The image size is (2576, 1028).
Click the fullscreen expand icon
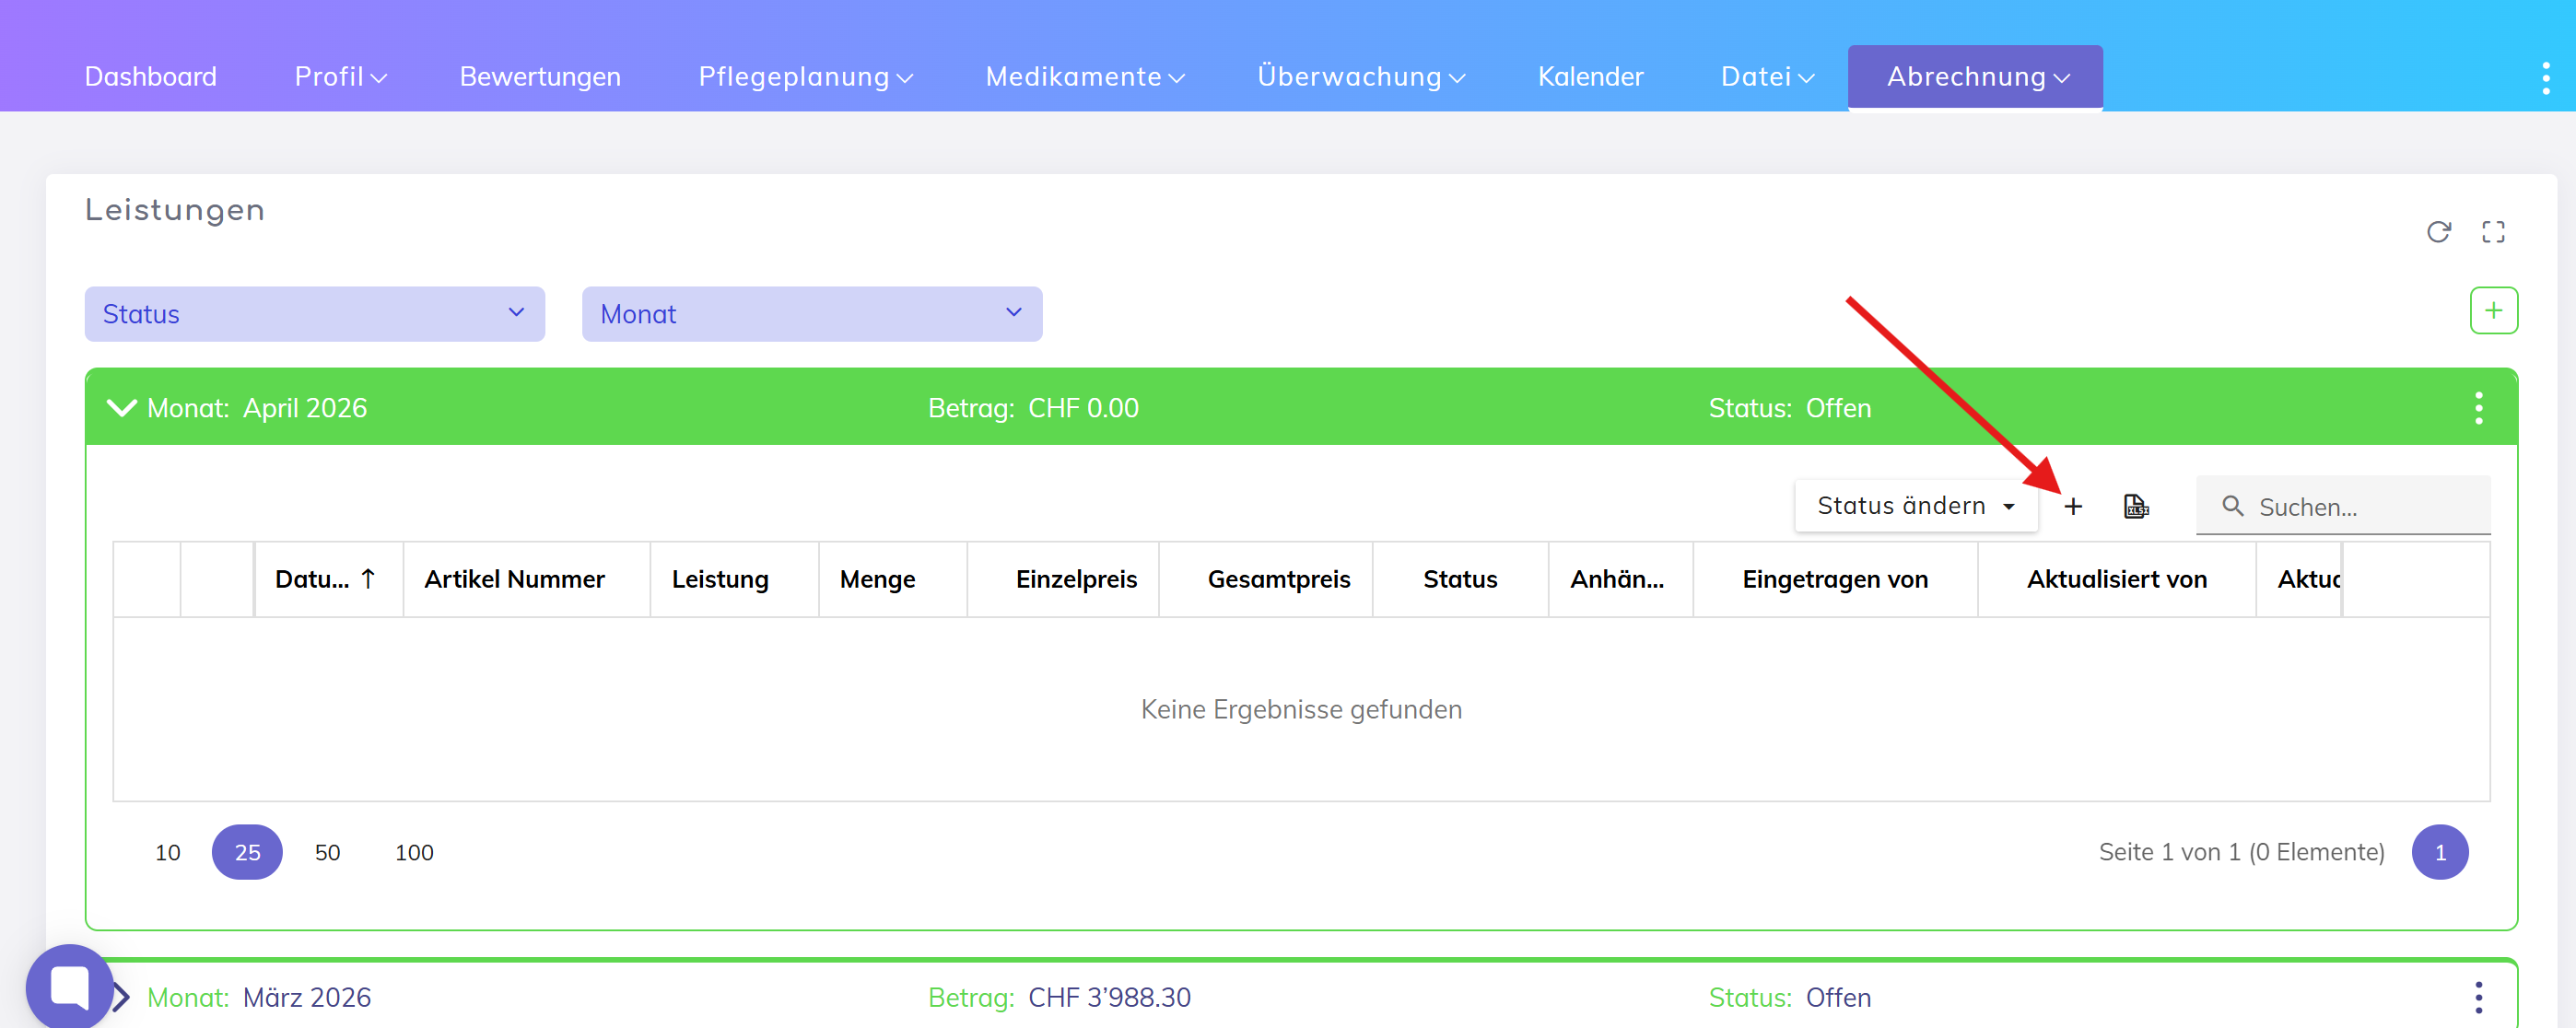pos(2493,232)
